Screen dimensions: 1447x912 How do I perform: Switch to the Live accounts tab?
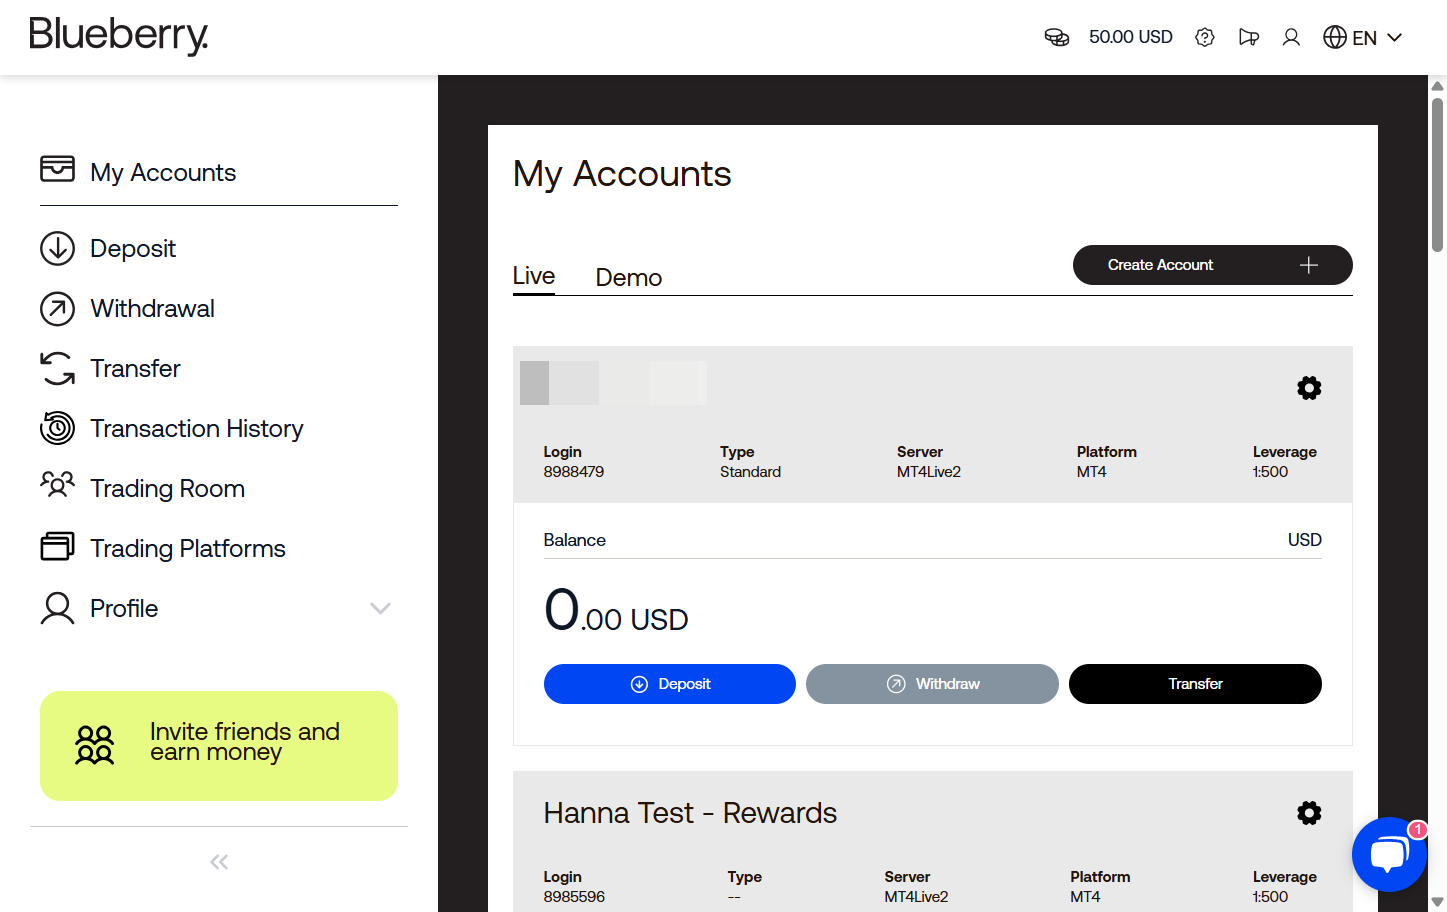534,276
